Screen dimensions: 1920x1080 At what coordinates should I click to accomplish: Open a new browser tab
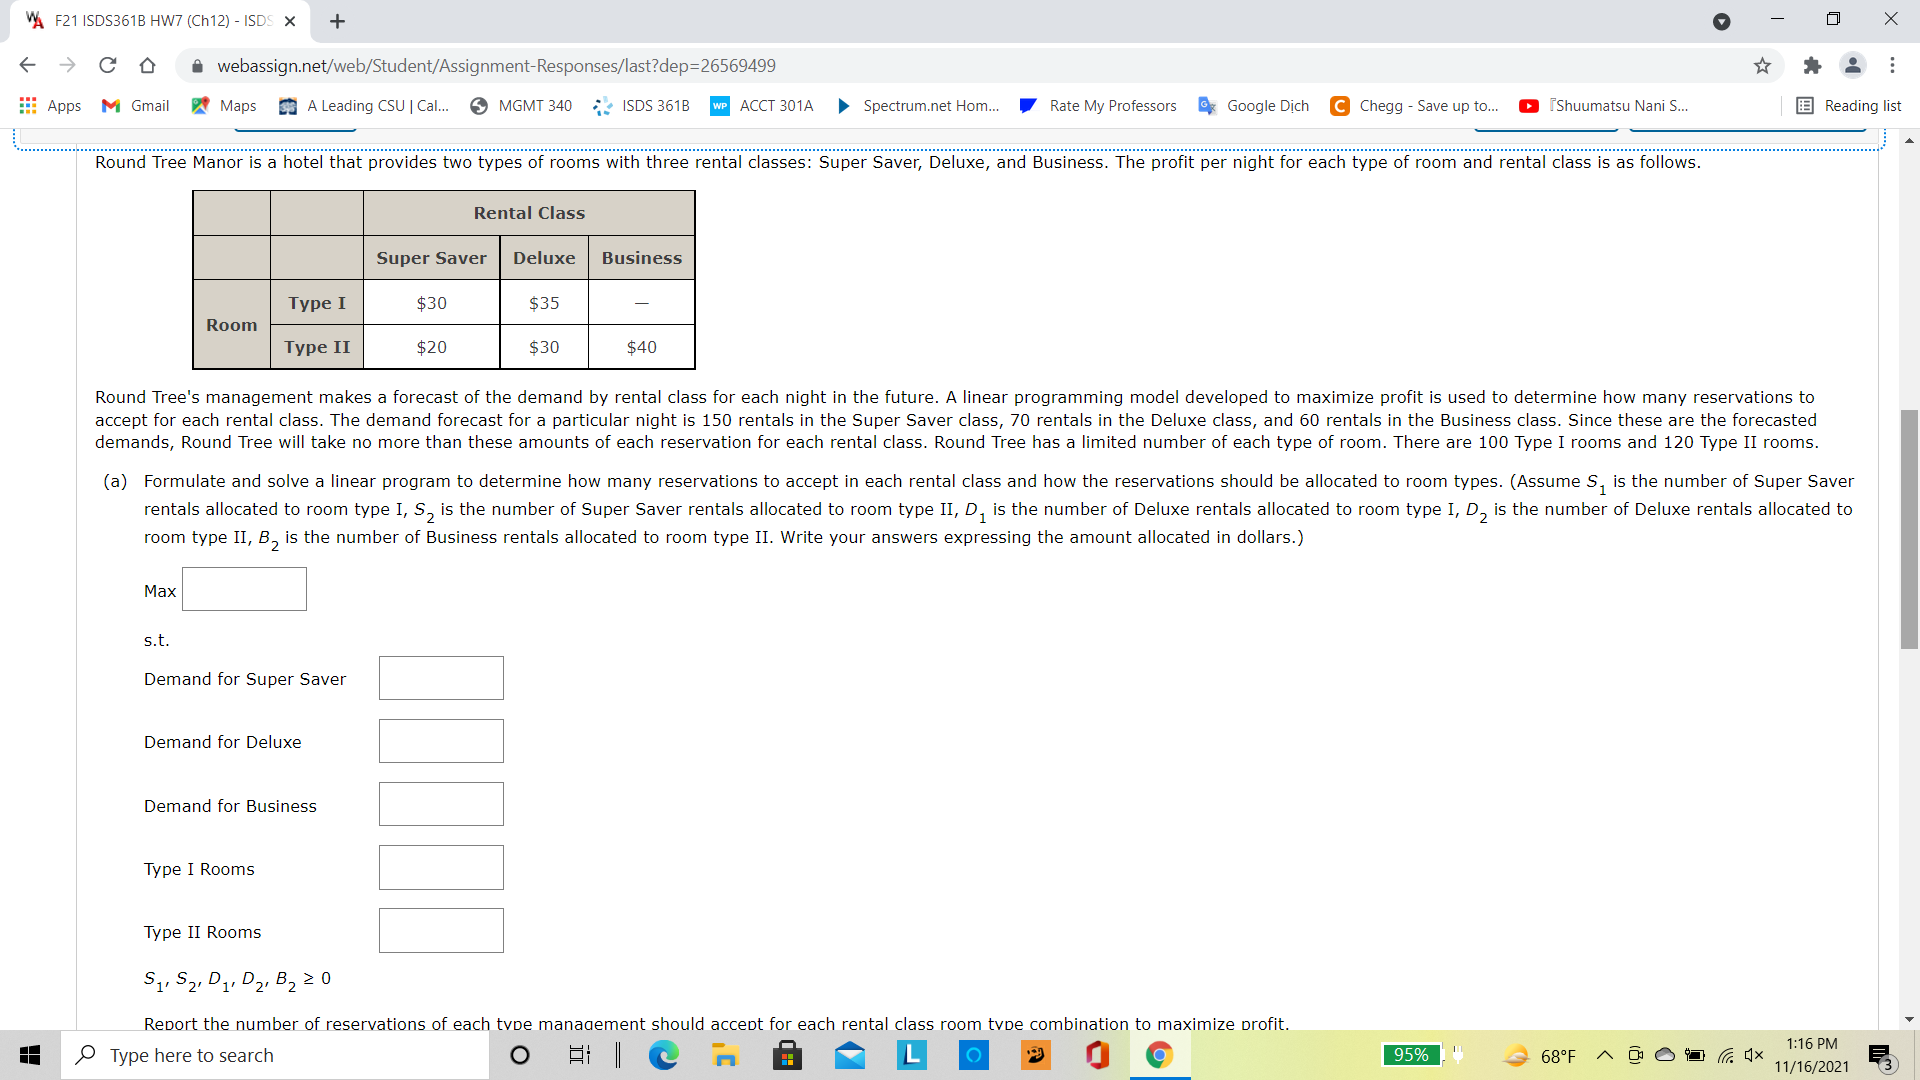(x=337, y=20)
